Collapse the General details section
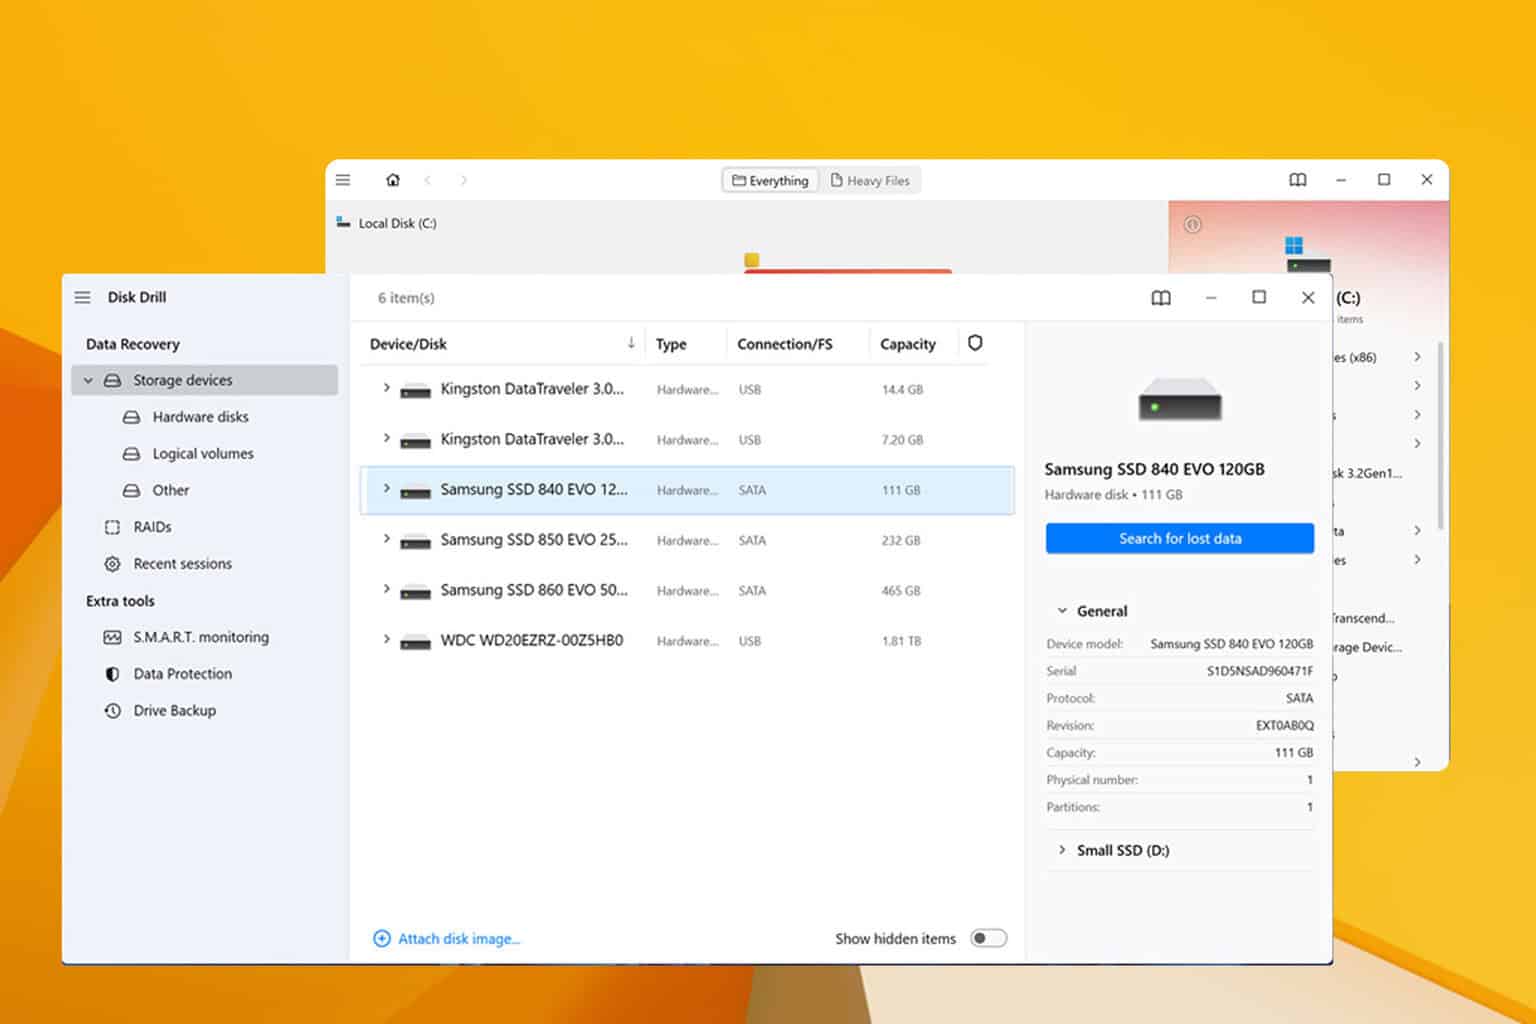The image size is (1536, 1024). (x=1062, y=610)
